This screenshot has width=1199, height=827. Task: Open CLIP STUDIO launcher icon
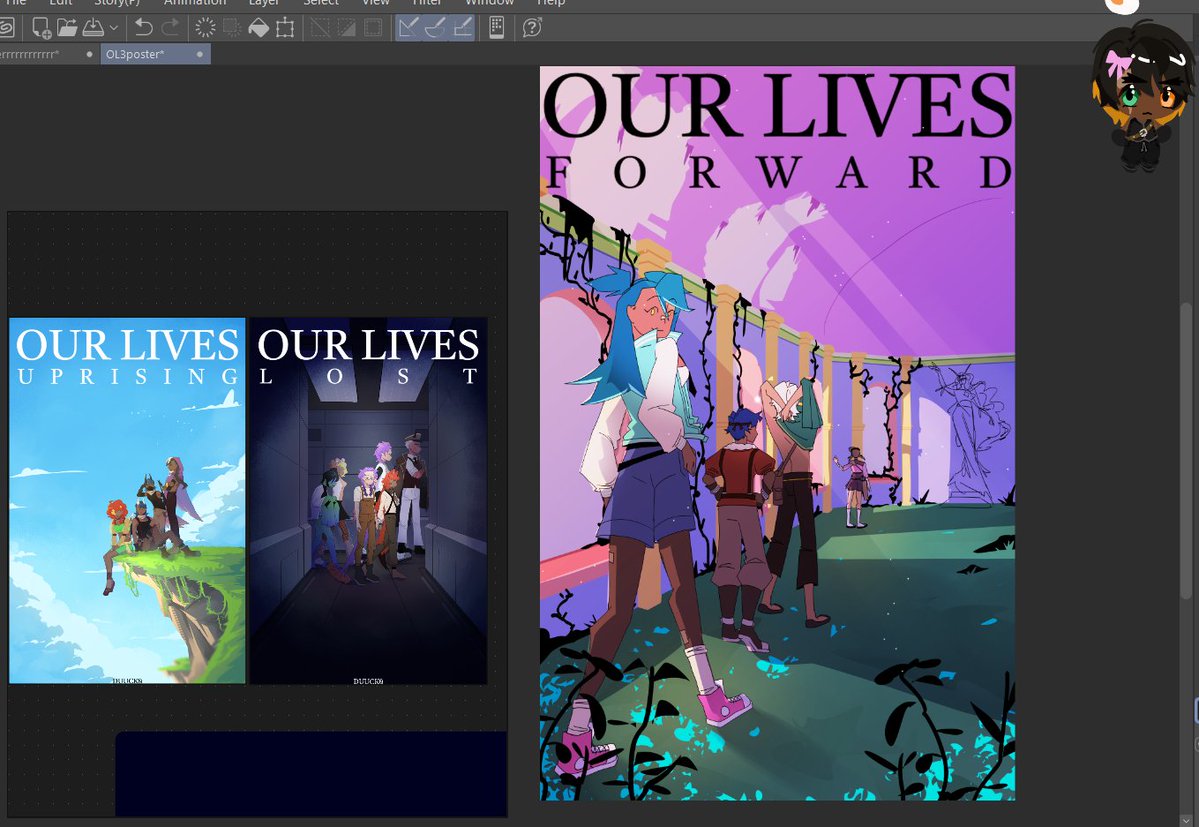[x=6, y=28]
